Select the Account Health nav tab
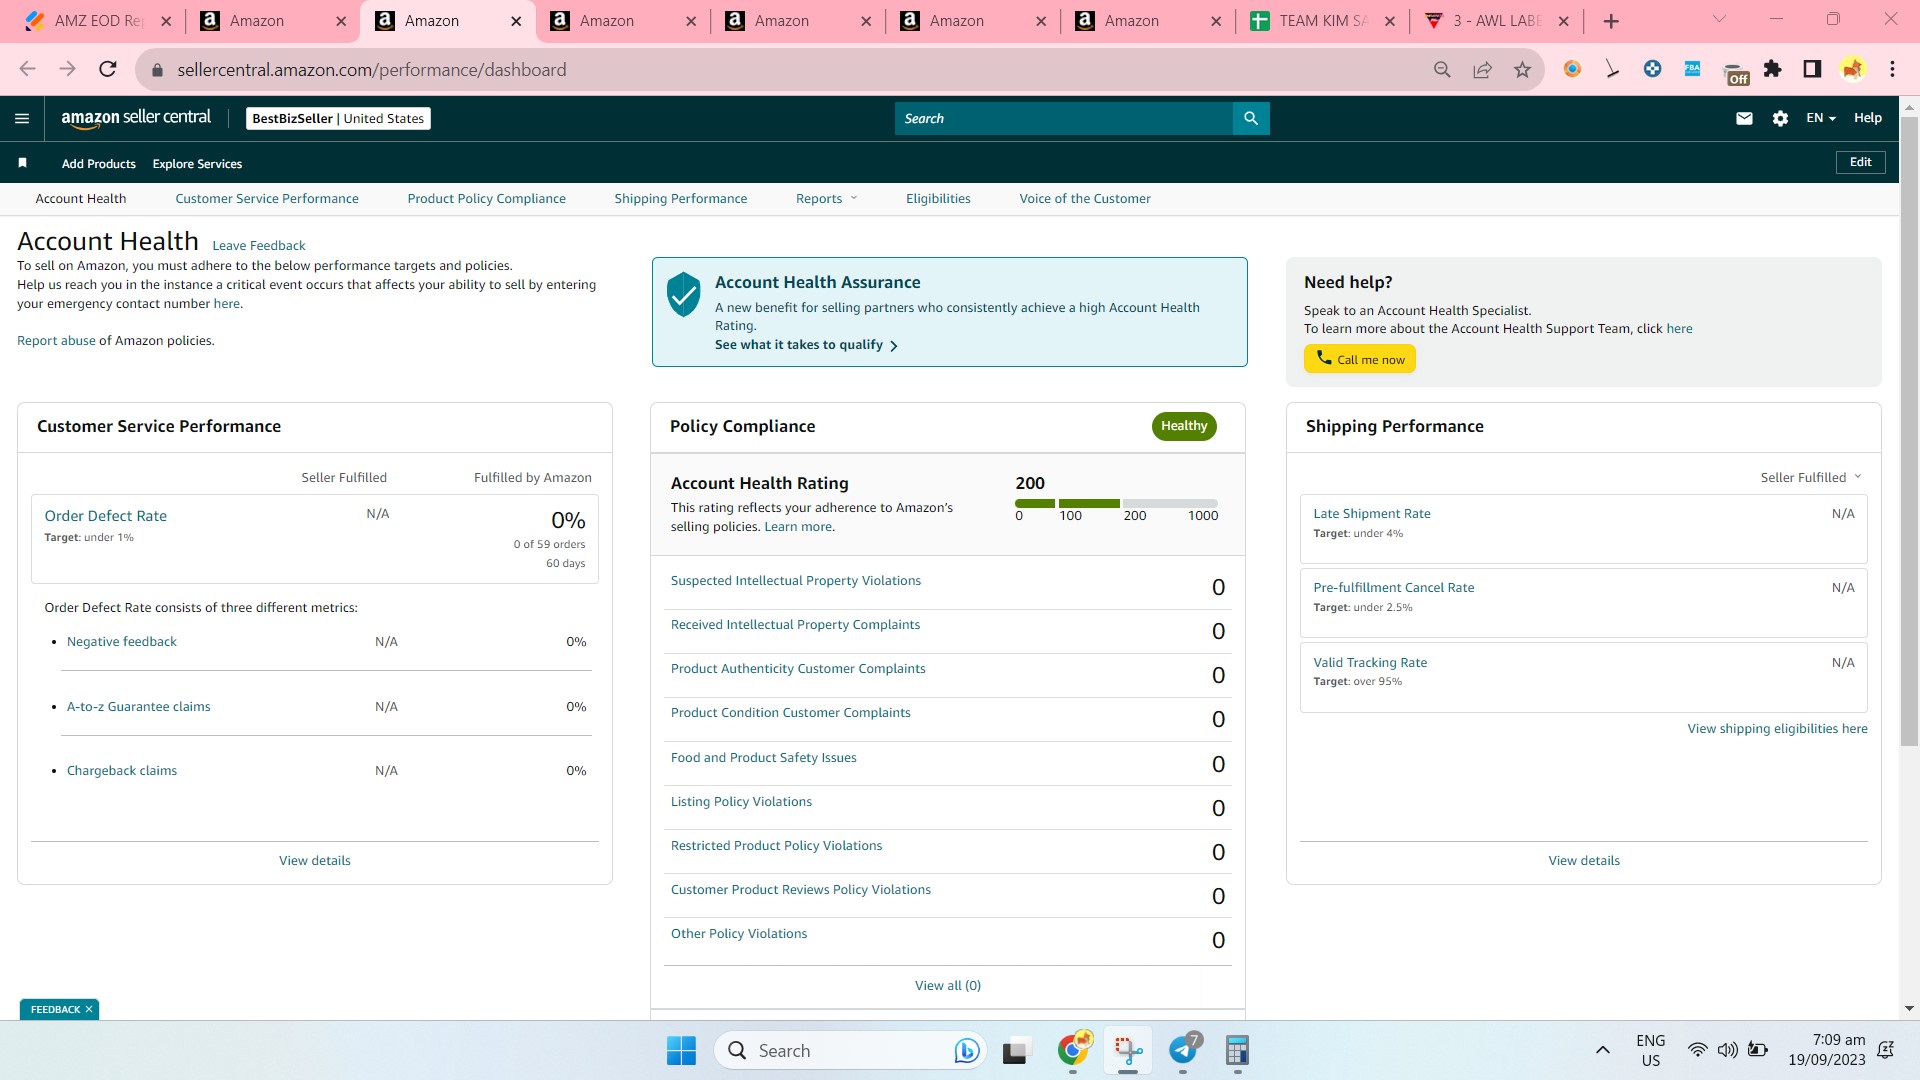Viewport: 1920px width, 1080px height. [81, 198]
